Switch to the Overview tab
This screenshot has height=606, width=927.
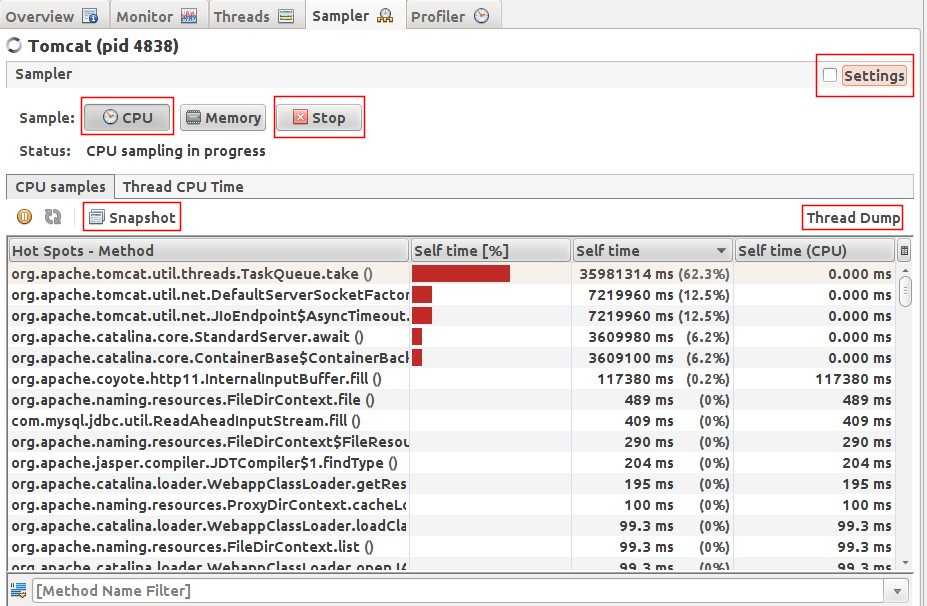(x=52, y=15)
